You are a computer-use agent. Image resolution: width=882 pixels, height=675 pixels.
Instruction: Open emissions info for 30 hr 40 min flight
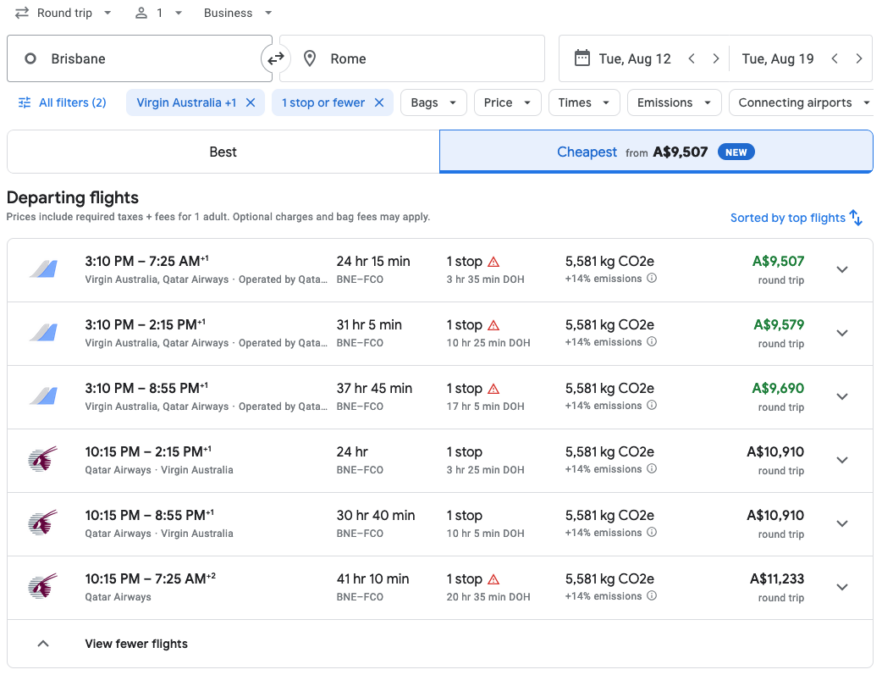pyautogui.click(x=651, y=532)
